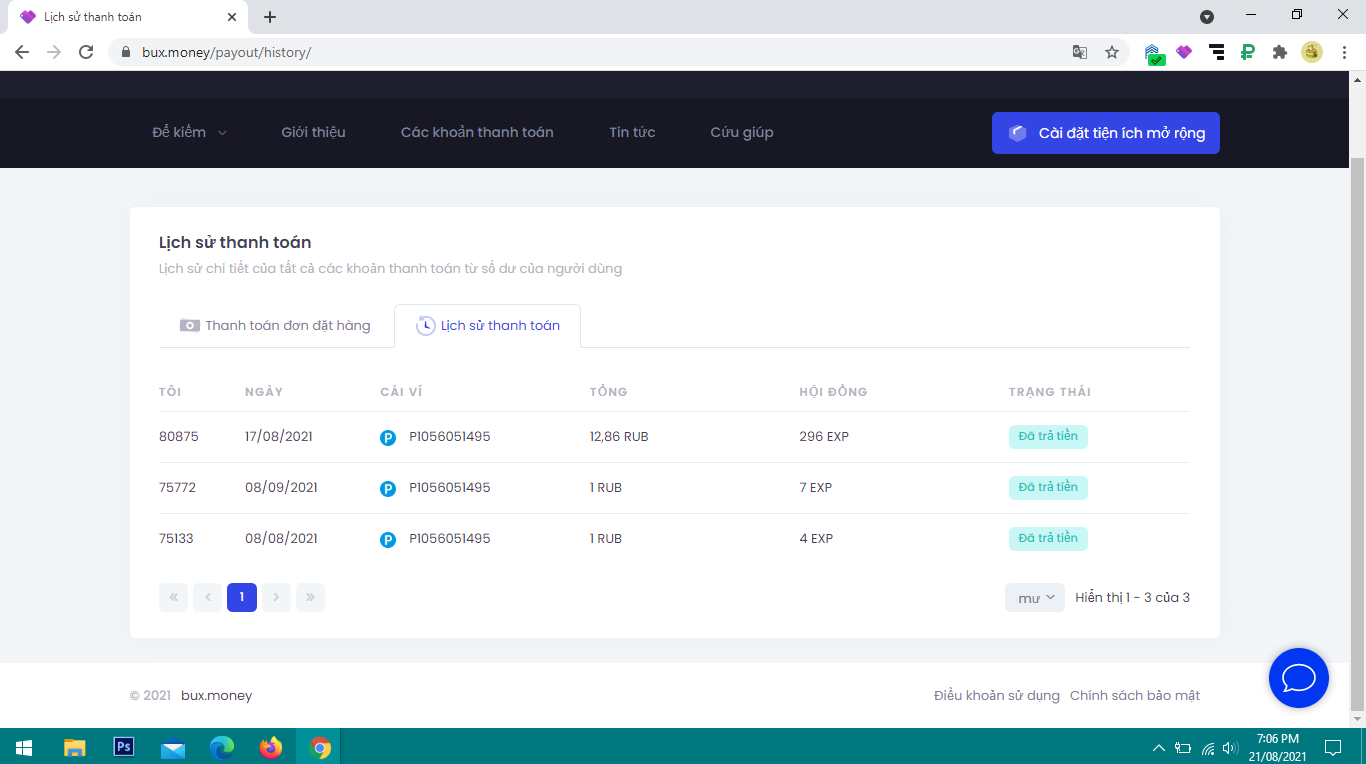Click the TỔNG column header
Viewport: 1366px width, 764px height.
(x=609, y=392)
